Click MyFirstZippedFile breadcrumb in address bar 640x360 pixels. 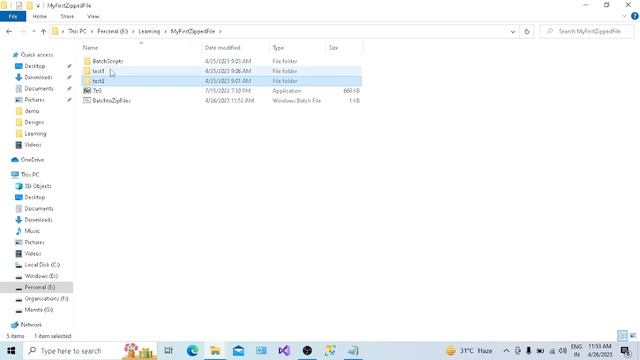point(193,31)
